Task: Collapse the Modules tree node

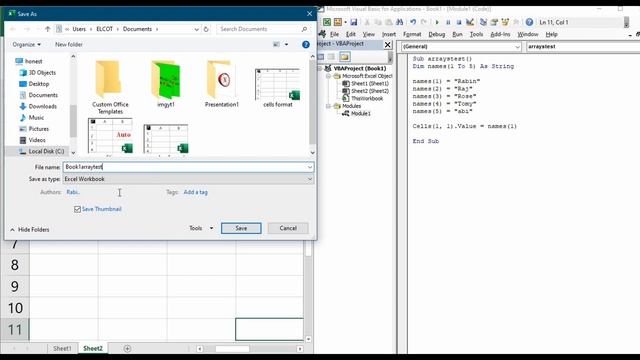Action: [x=329, y=106]
